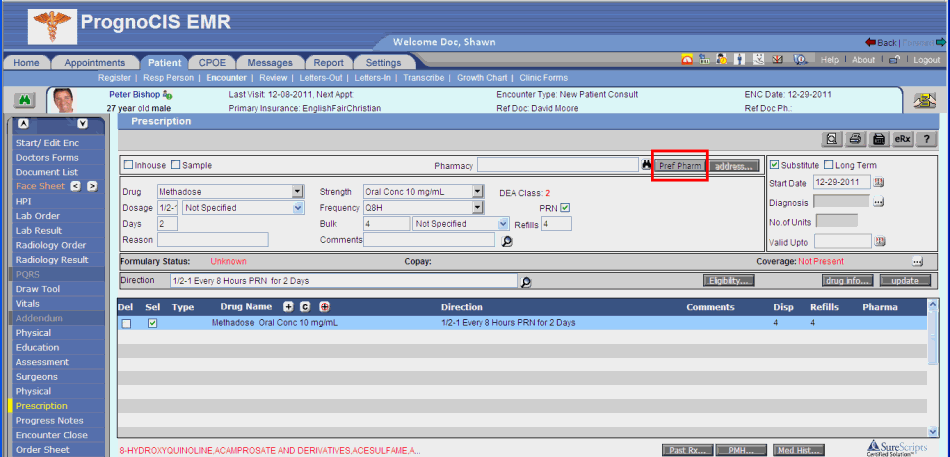Viewport: 950px width, 457px height.
Task: Click the Eligibility... button
Action: pyautogui.click(x=728, y=281)
